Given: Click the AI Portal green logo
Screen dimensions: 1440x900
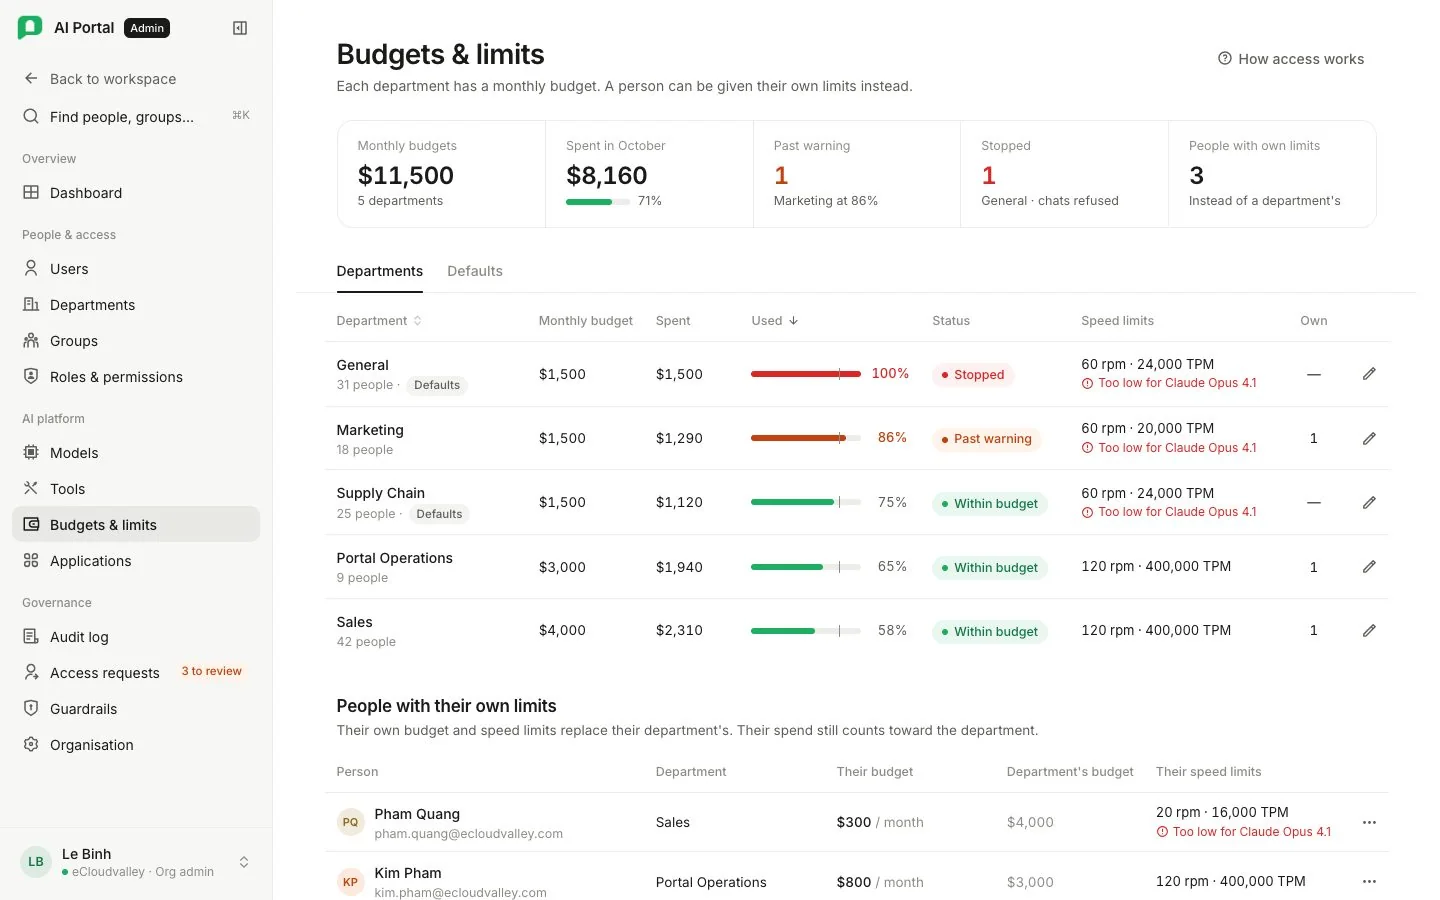Looking at the screenshot, I should pyautogui.click(x=30, y=28).
